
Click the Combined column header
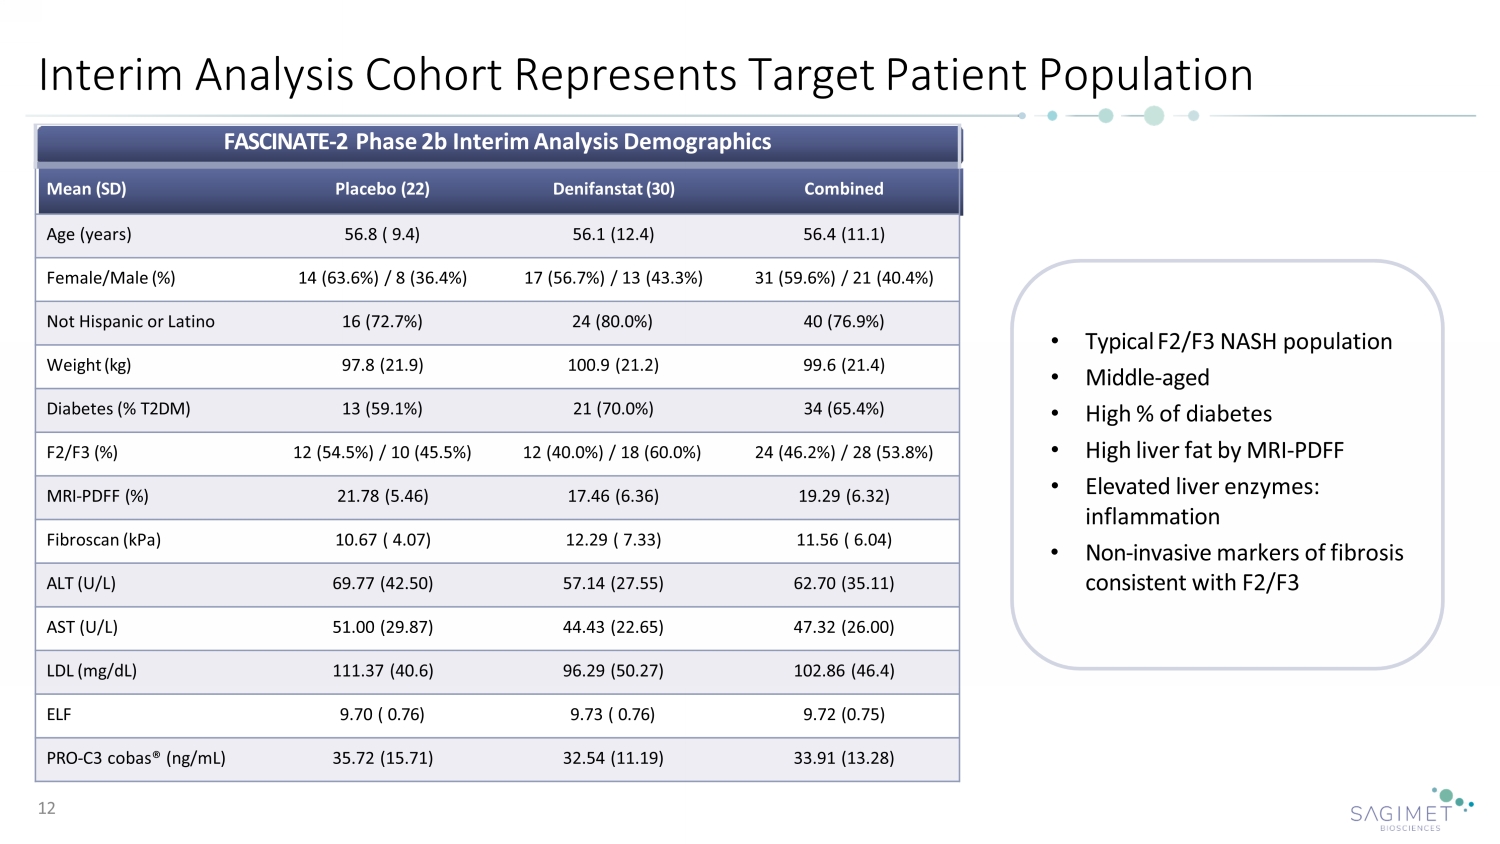[843, 189]
